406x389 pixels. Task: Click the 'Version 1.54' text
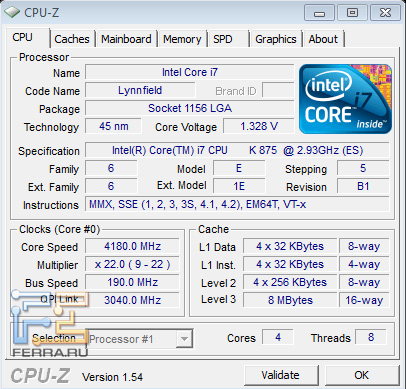(x=113, y=377)
